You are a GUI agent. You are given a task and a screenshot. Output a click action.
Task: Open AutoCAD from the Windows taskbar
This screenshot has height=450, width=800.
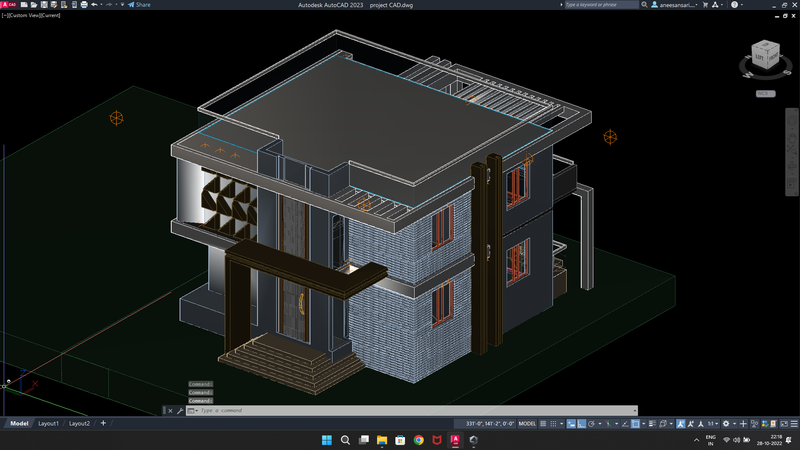tap(455, 440)
